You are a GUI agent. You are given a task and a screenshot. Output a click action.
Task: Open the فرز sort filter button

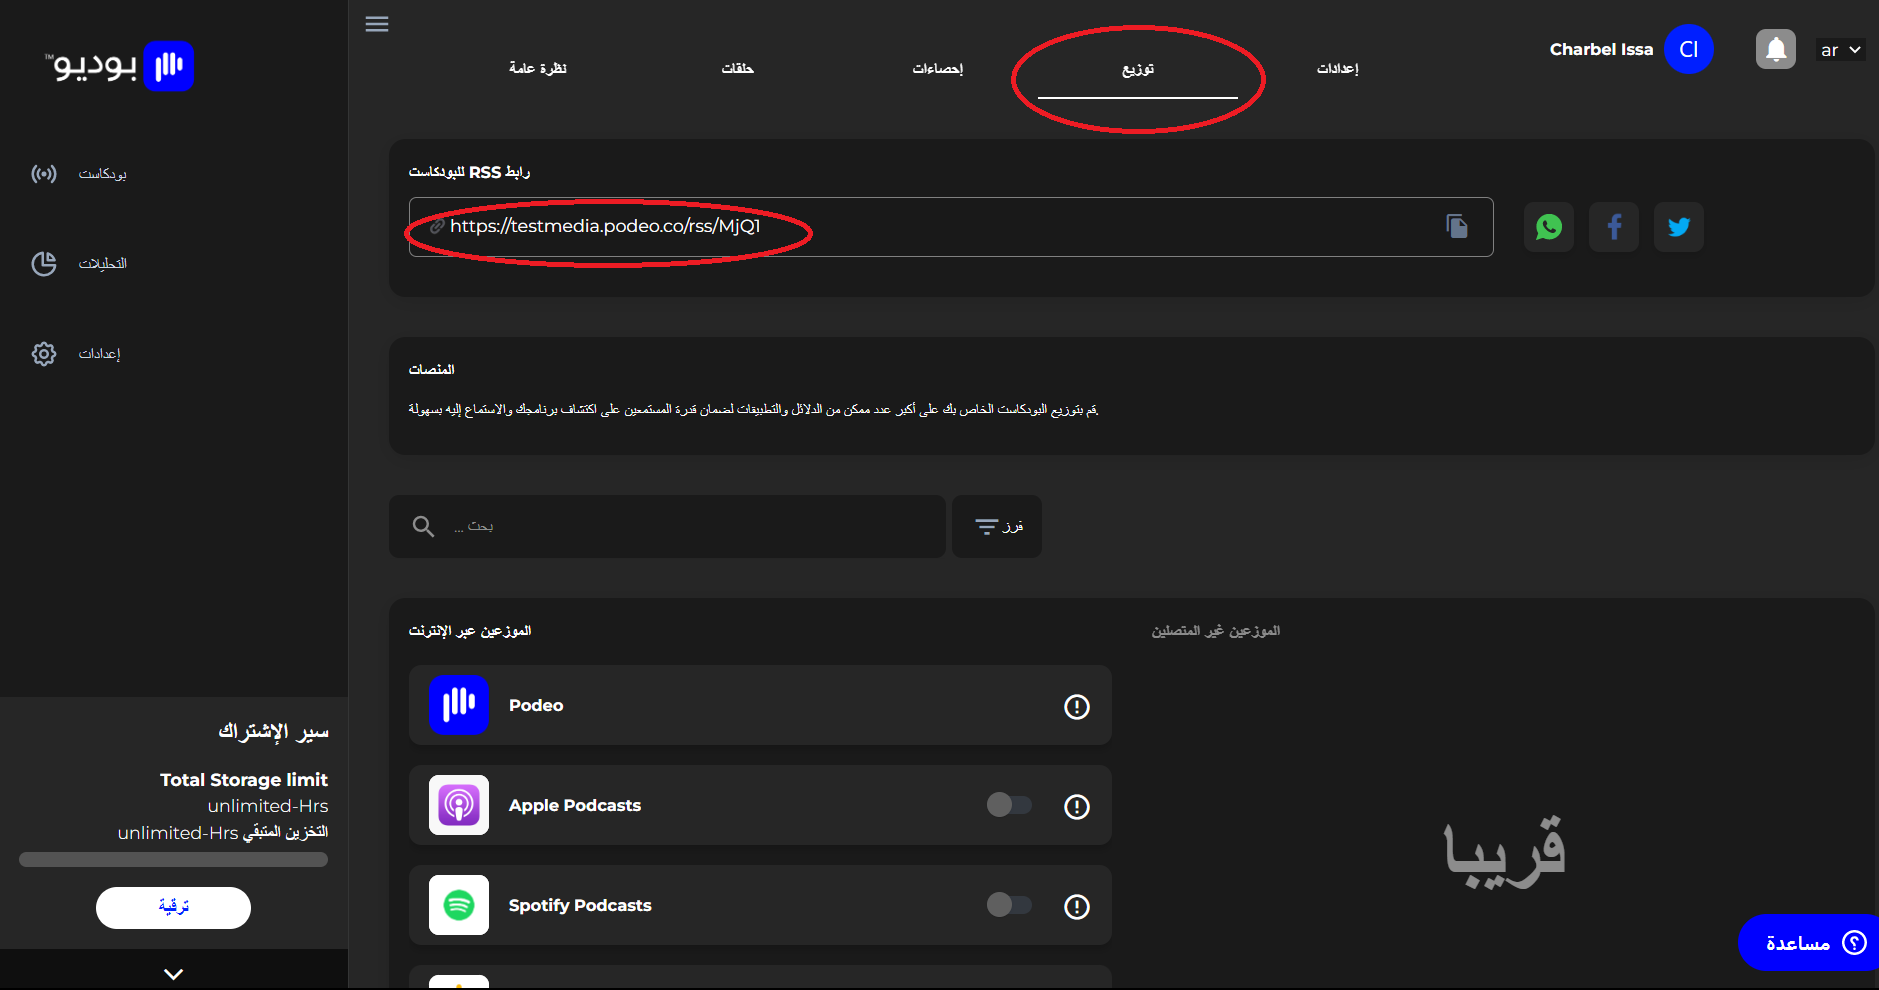pos(997,526)
